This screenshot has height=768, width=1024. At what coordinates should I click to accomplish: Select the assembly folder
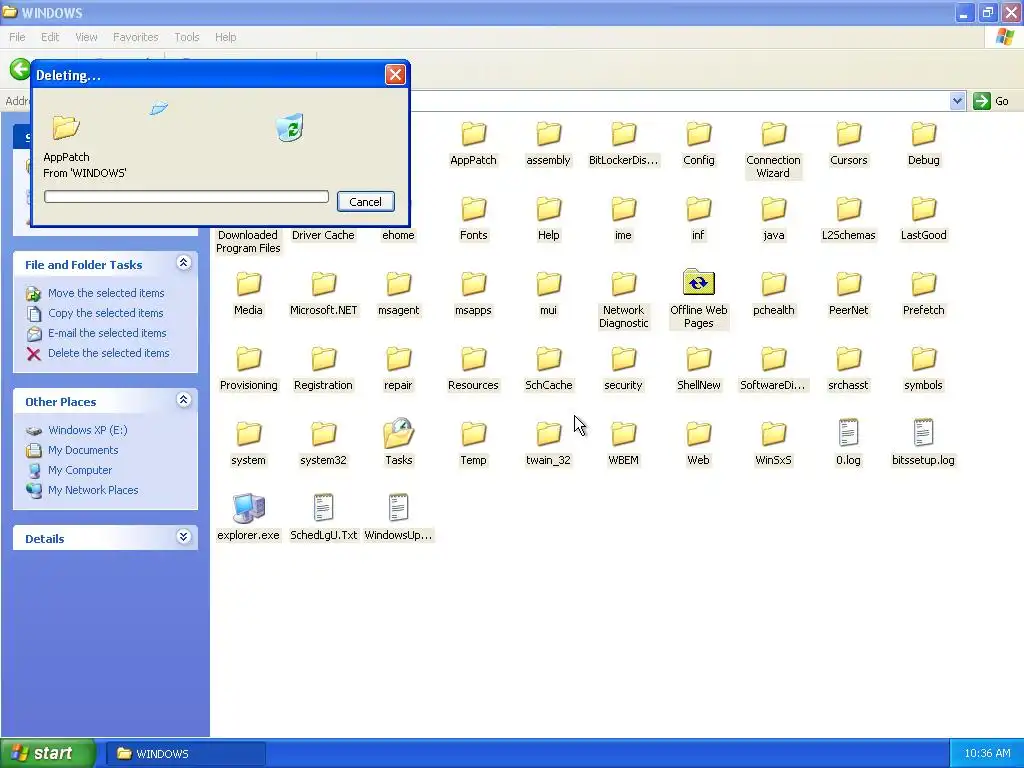(549, 144)
